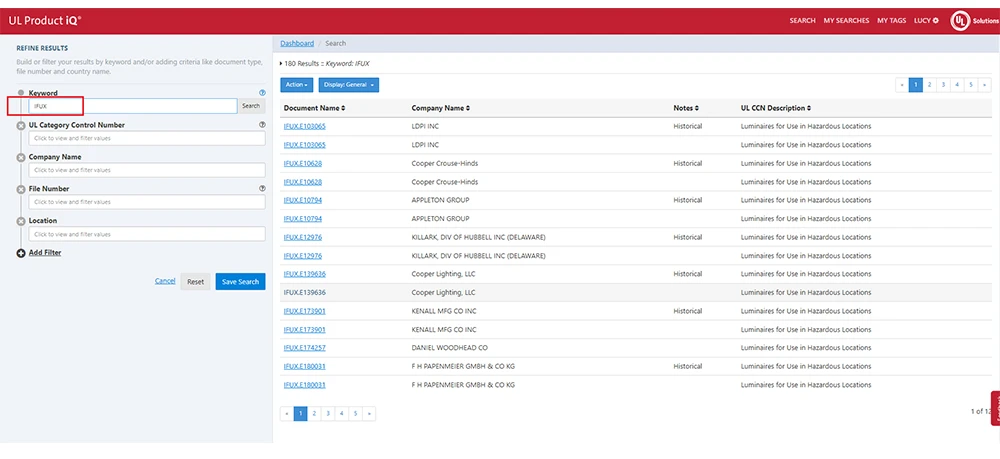Go to previous page in bottom pagination
The width and height of the screenshot is (1000, 459).
[287, 414]
